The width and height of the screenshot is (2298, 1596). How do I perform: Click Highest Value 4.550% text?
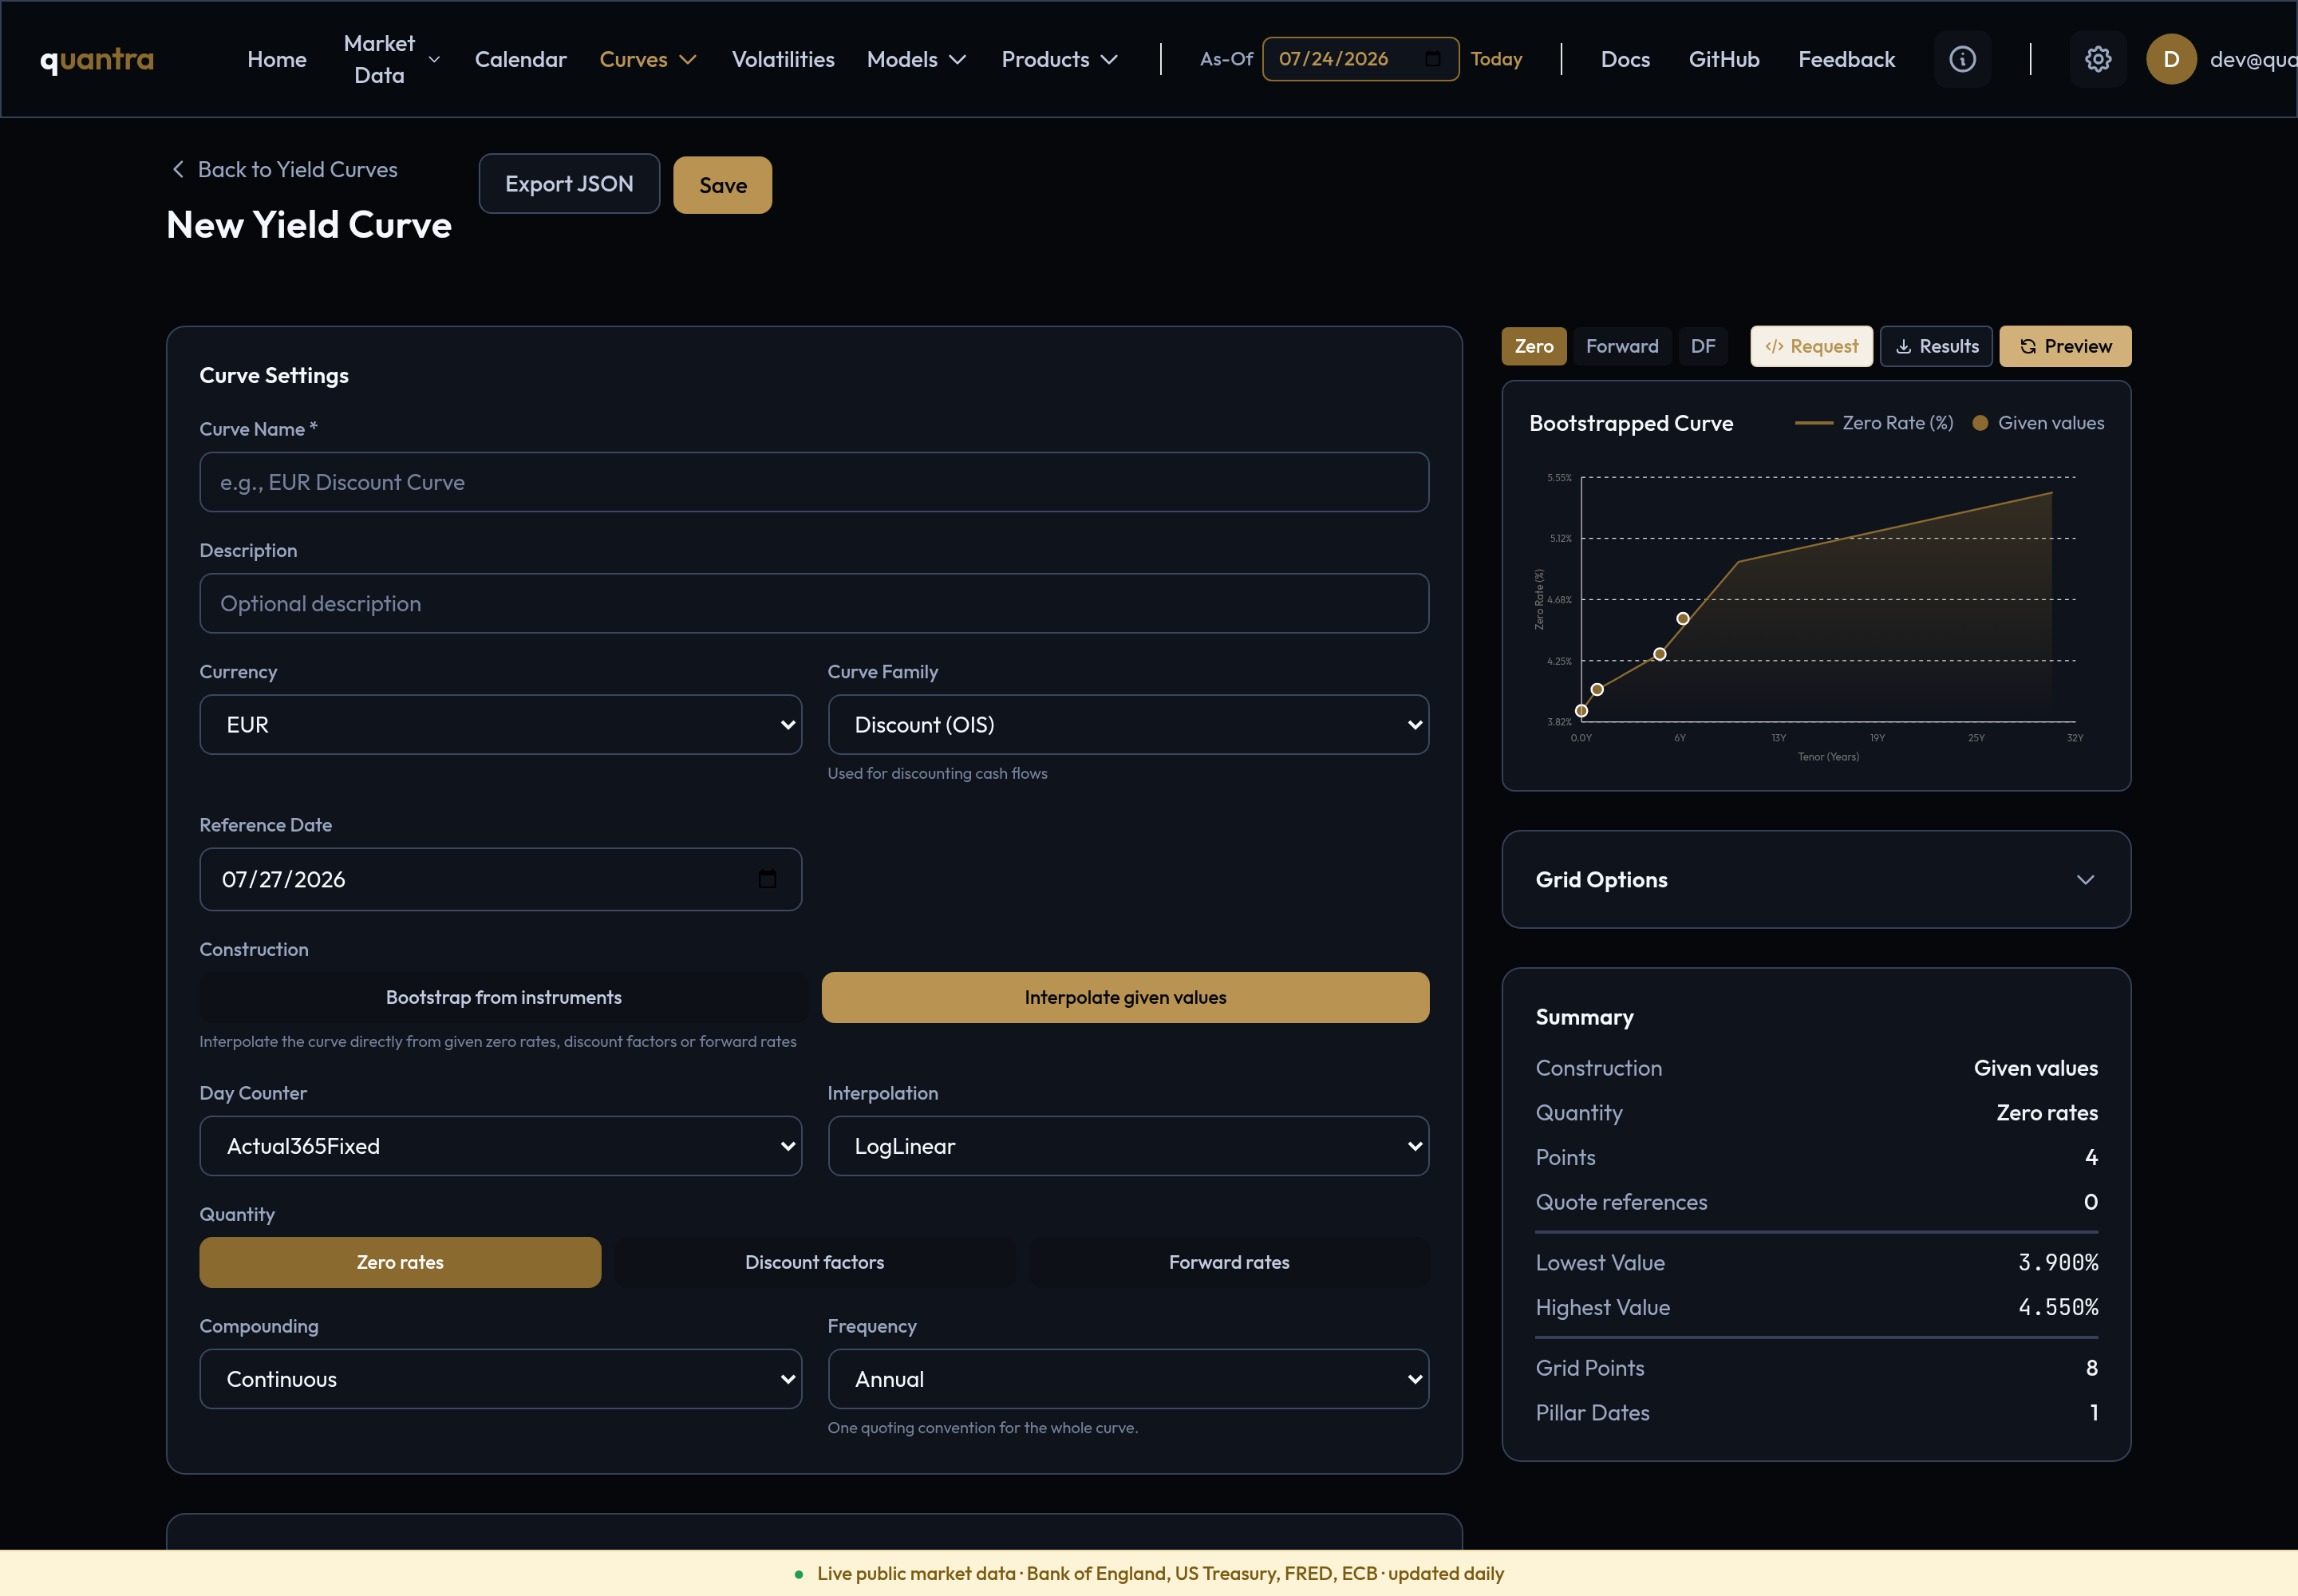pos(2058,1307)
